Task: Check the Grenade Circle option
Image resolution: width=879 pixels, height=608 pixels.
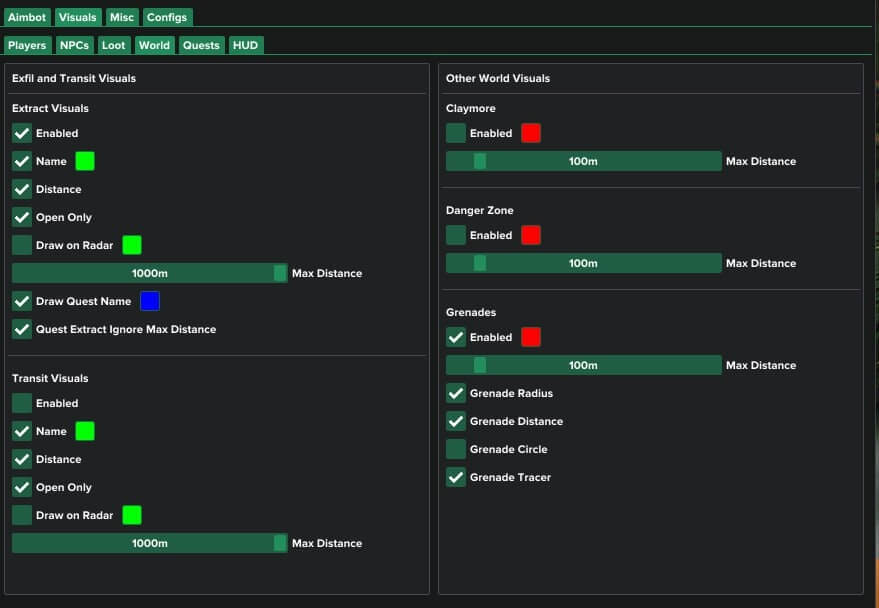Action: (x=456, y=449)
